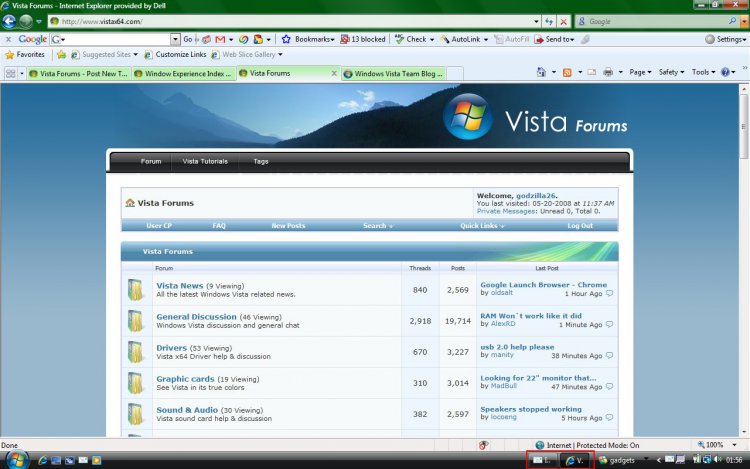Open the zoom level dropdown arrow
This screenshot has height=469, width=750.
point(734,445)
